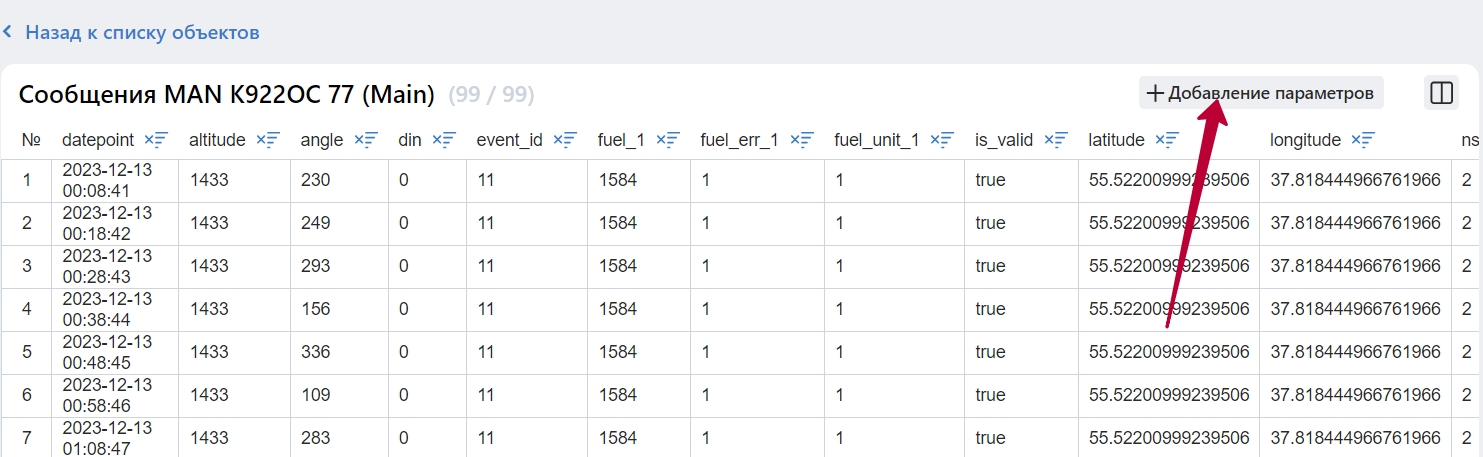The height and width of the screenshot is (457, 1483).
Task: Clear the datepoint column filter icon
Action: 156,140
